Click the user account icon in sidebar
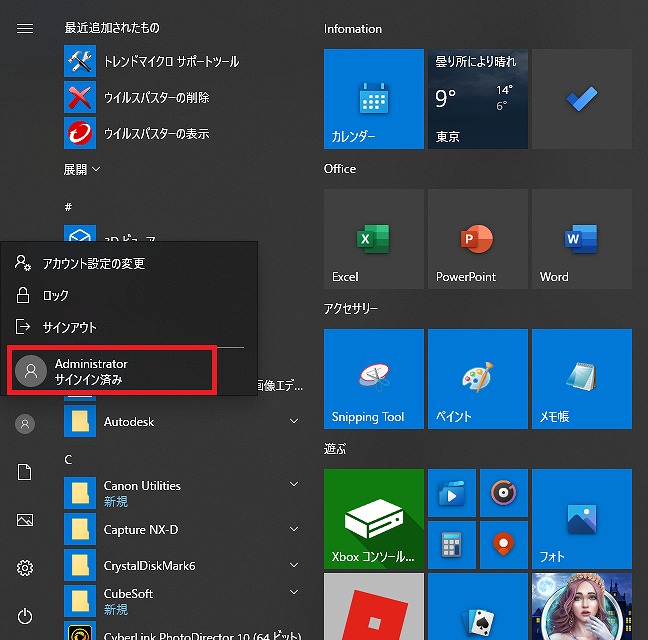Viewport: 648px width, 640px height. click(x=25, y=424)
